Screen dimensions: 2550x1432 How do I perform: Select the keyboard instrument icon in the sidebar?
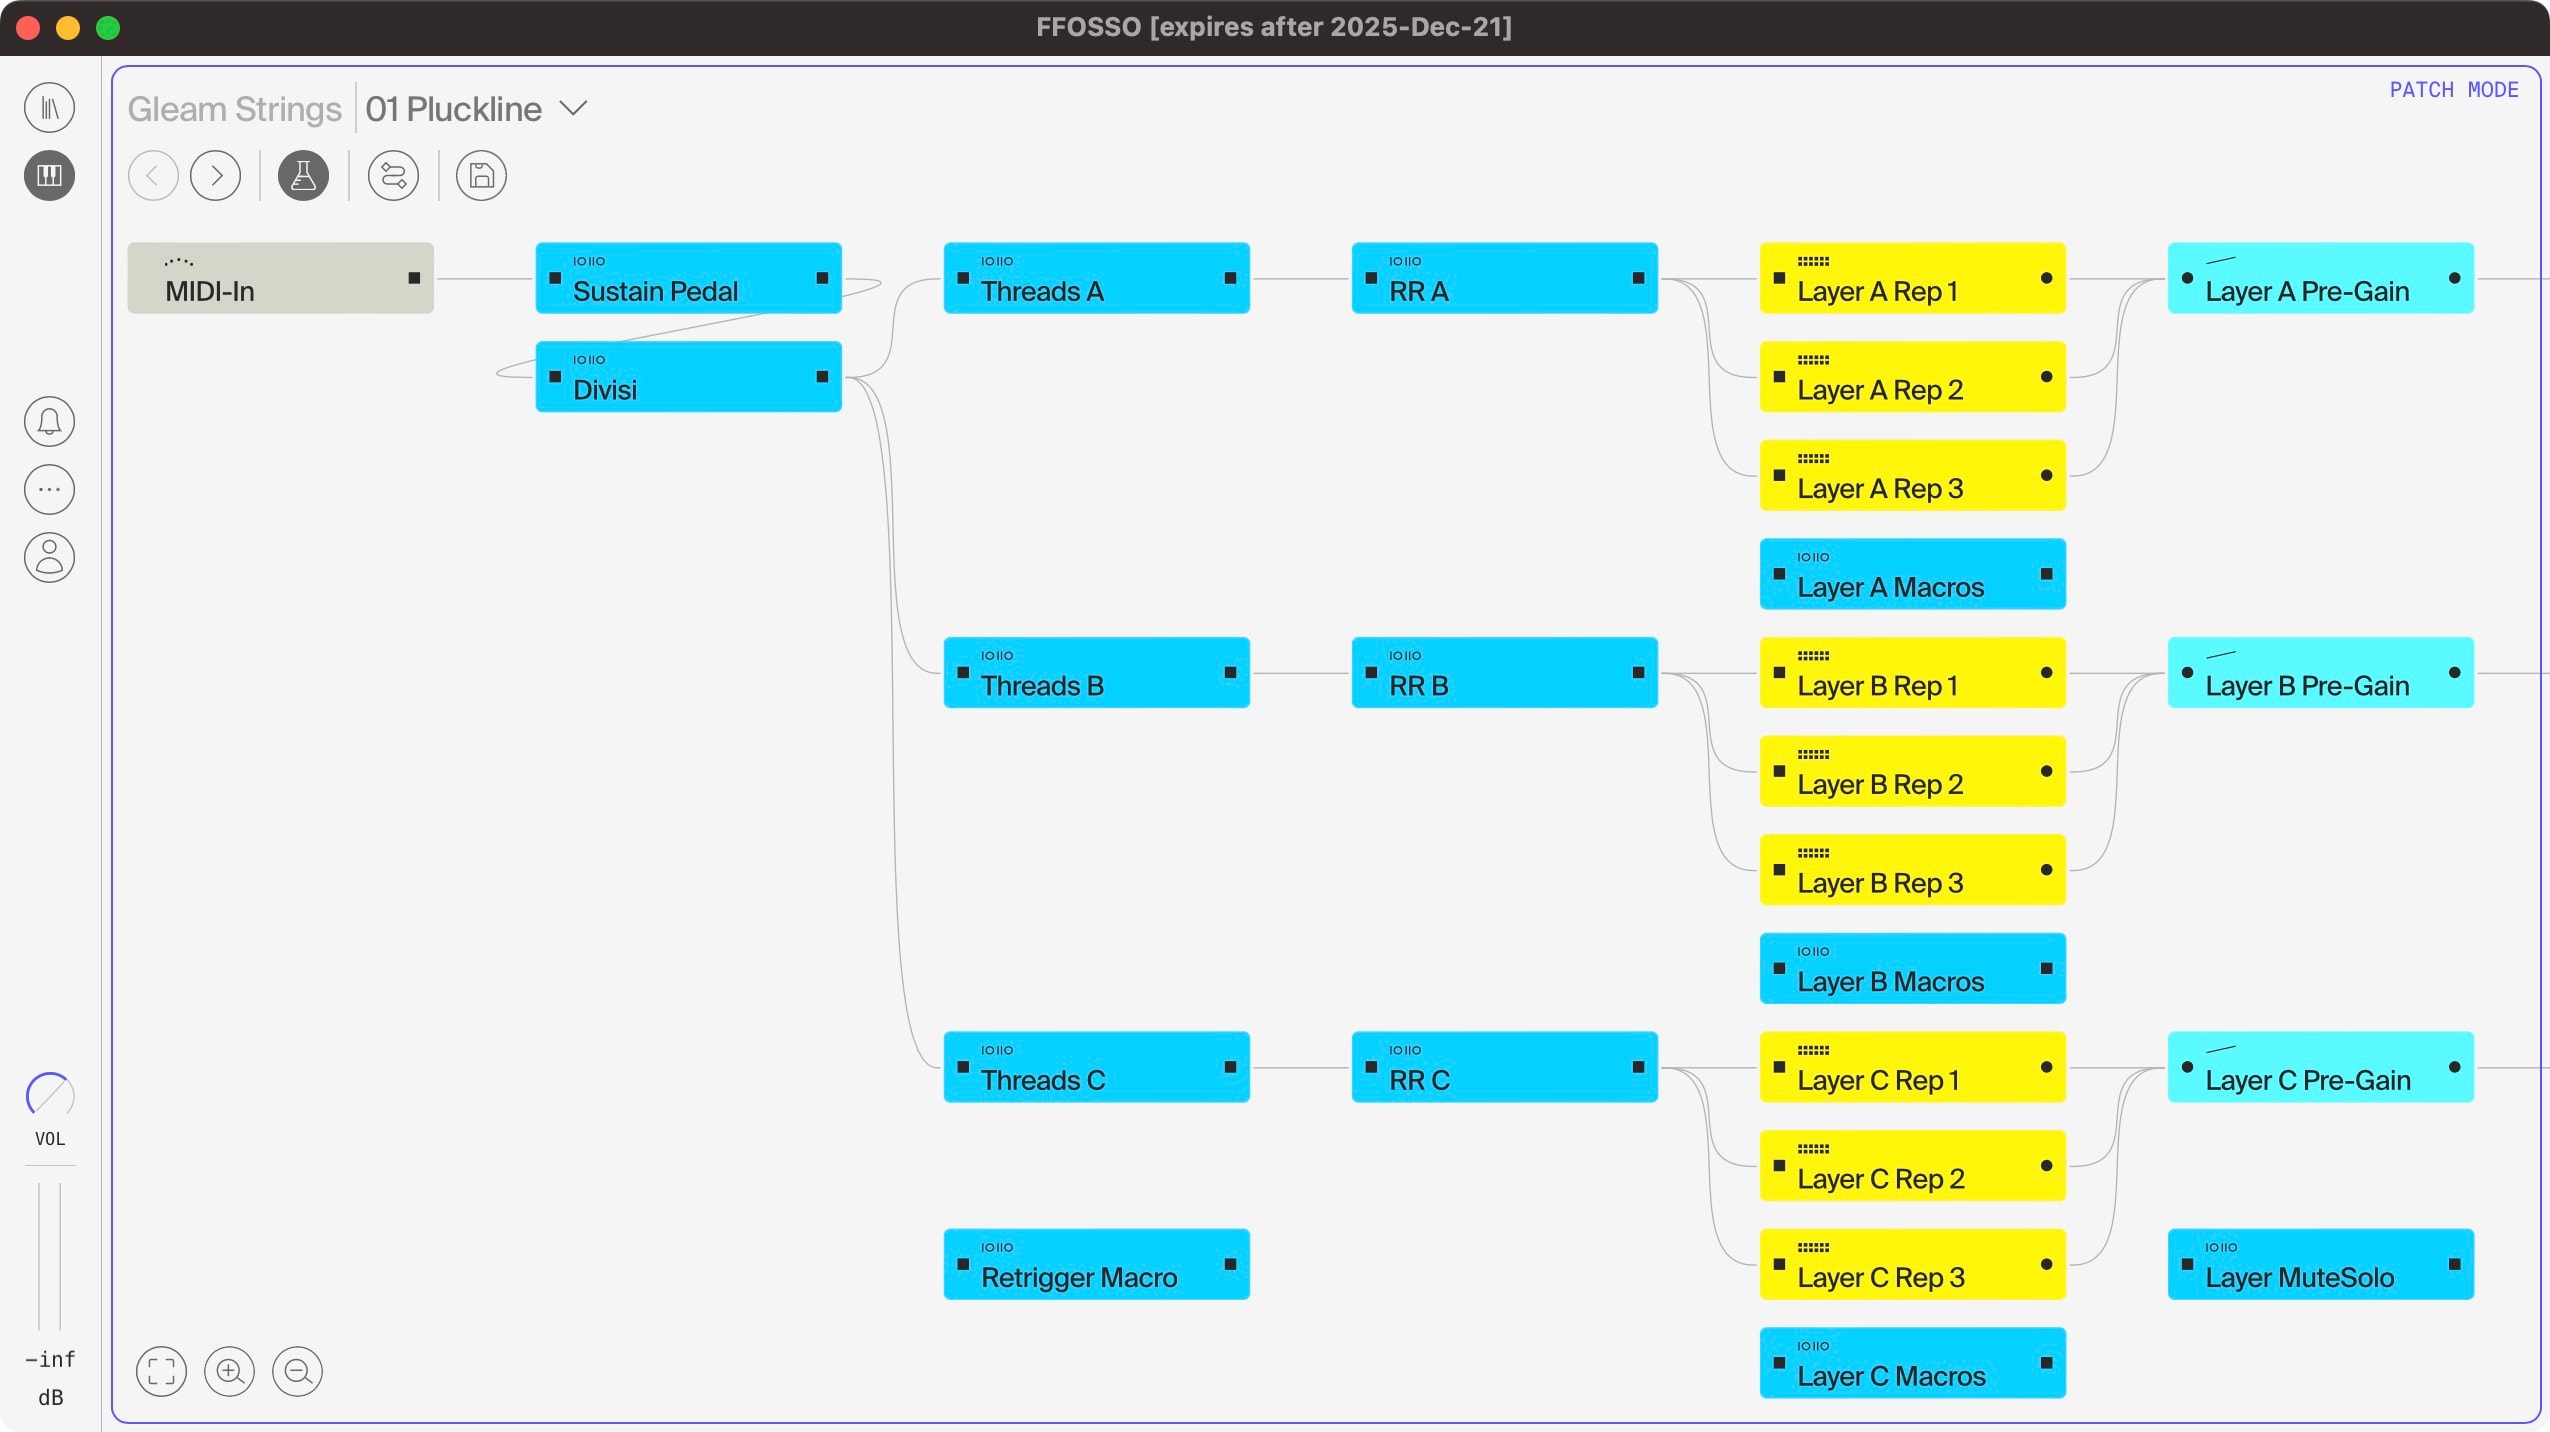(x=49, y=176)
